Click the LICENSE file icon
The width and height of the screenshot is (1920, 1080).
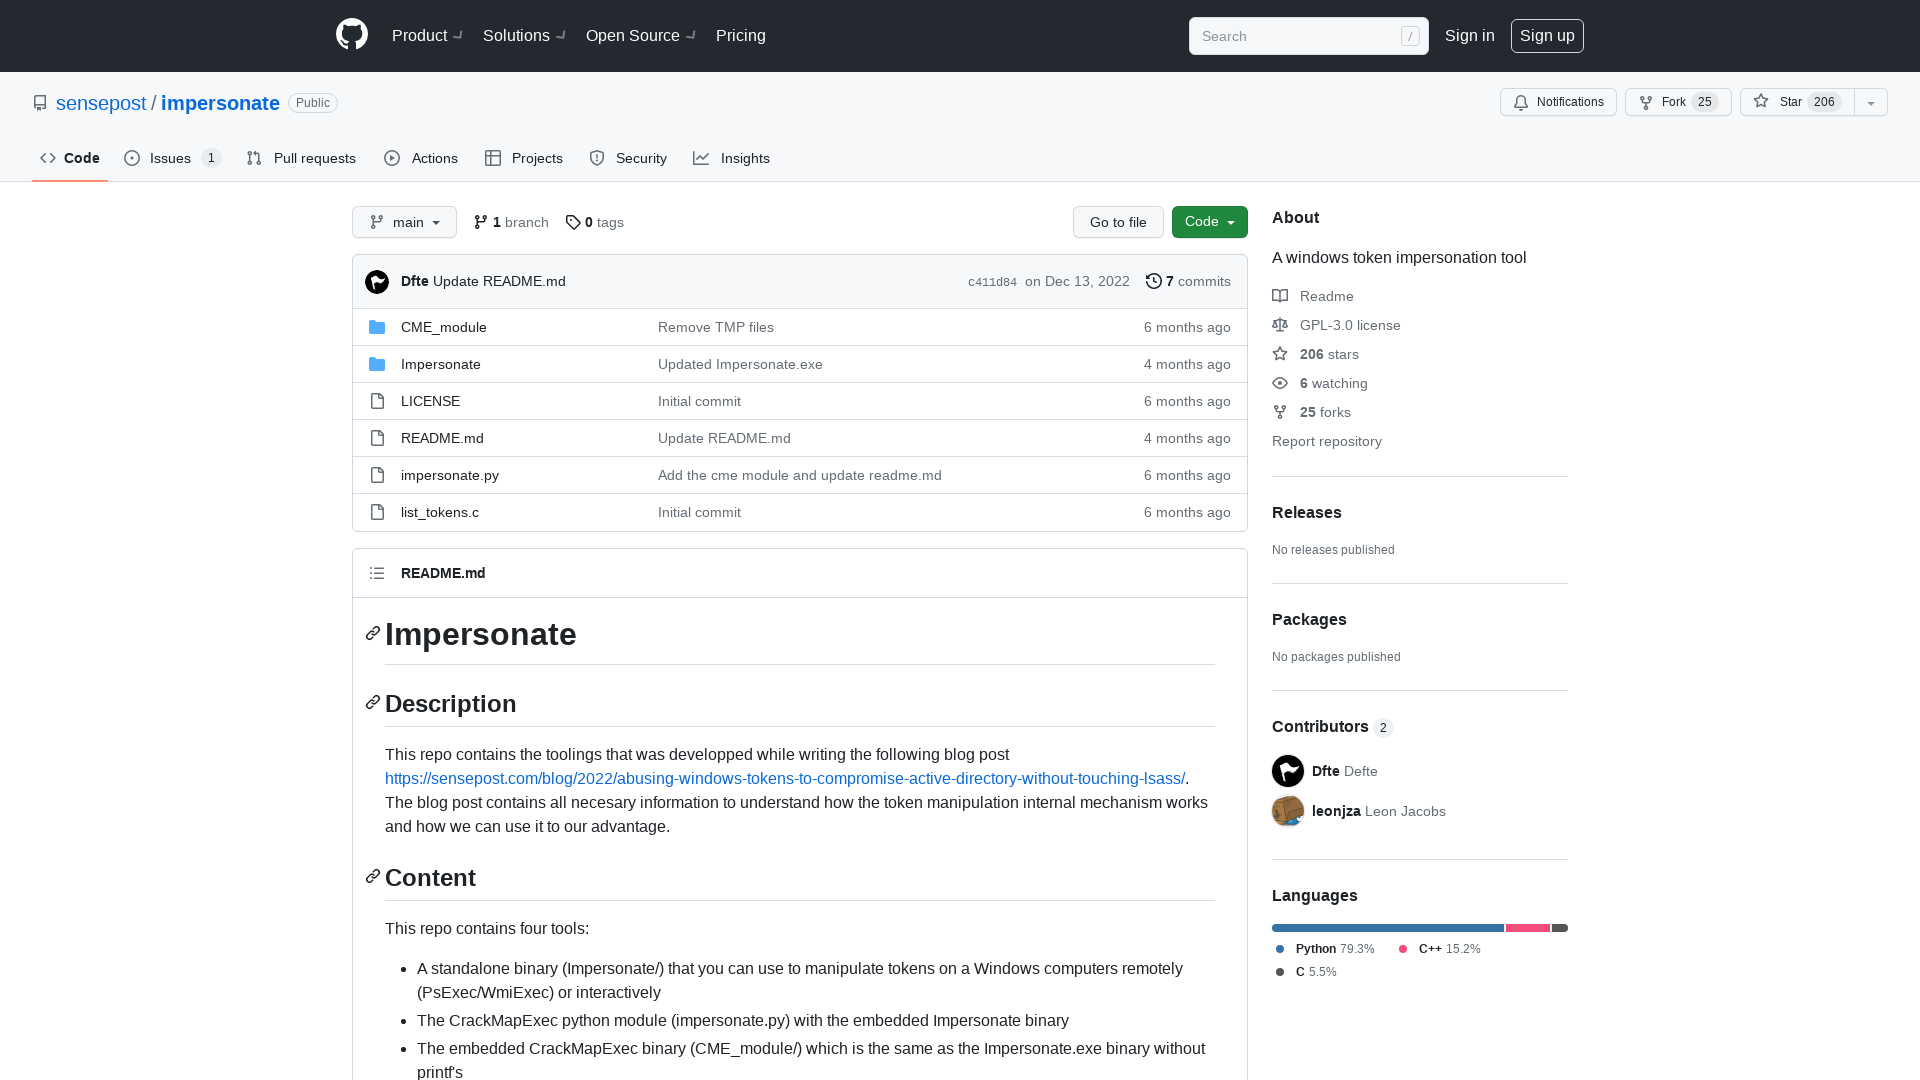[x=377, y=401]
